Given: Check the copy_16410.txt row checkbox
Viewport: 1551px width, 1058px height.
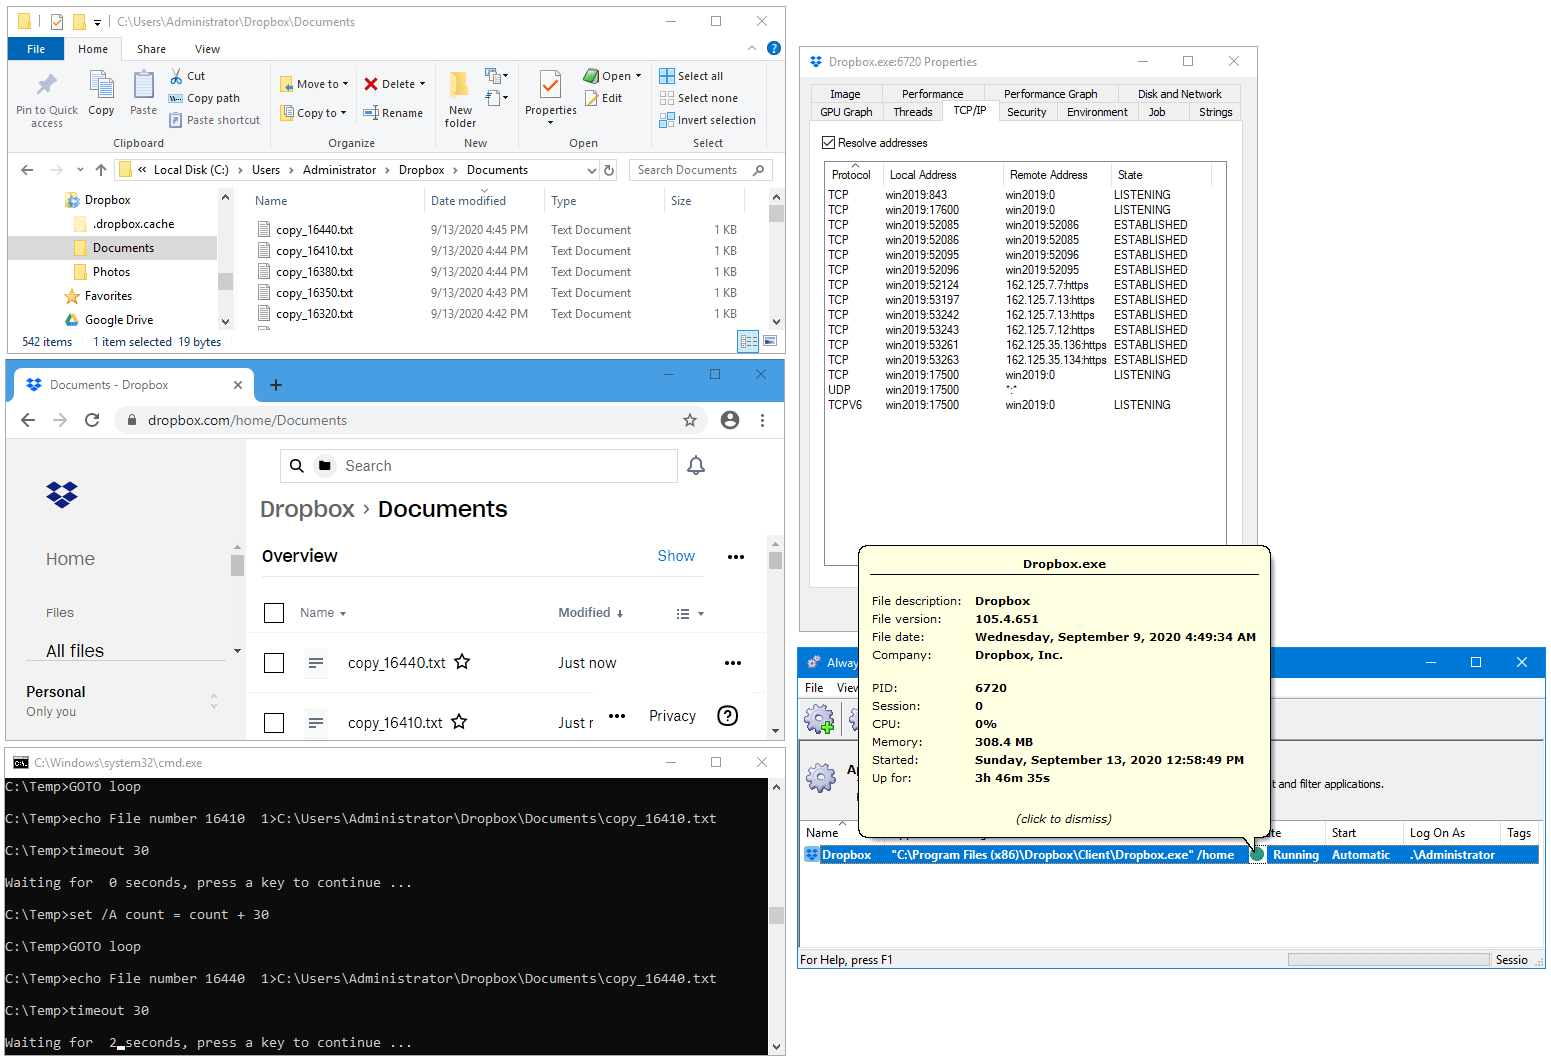Looking at the screenshot, I should pos(274,723).
